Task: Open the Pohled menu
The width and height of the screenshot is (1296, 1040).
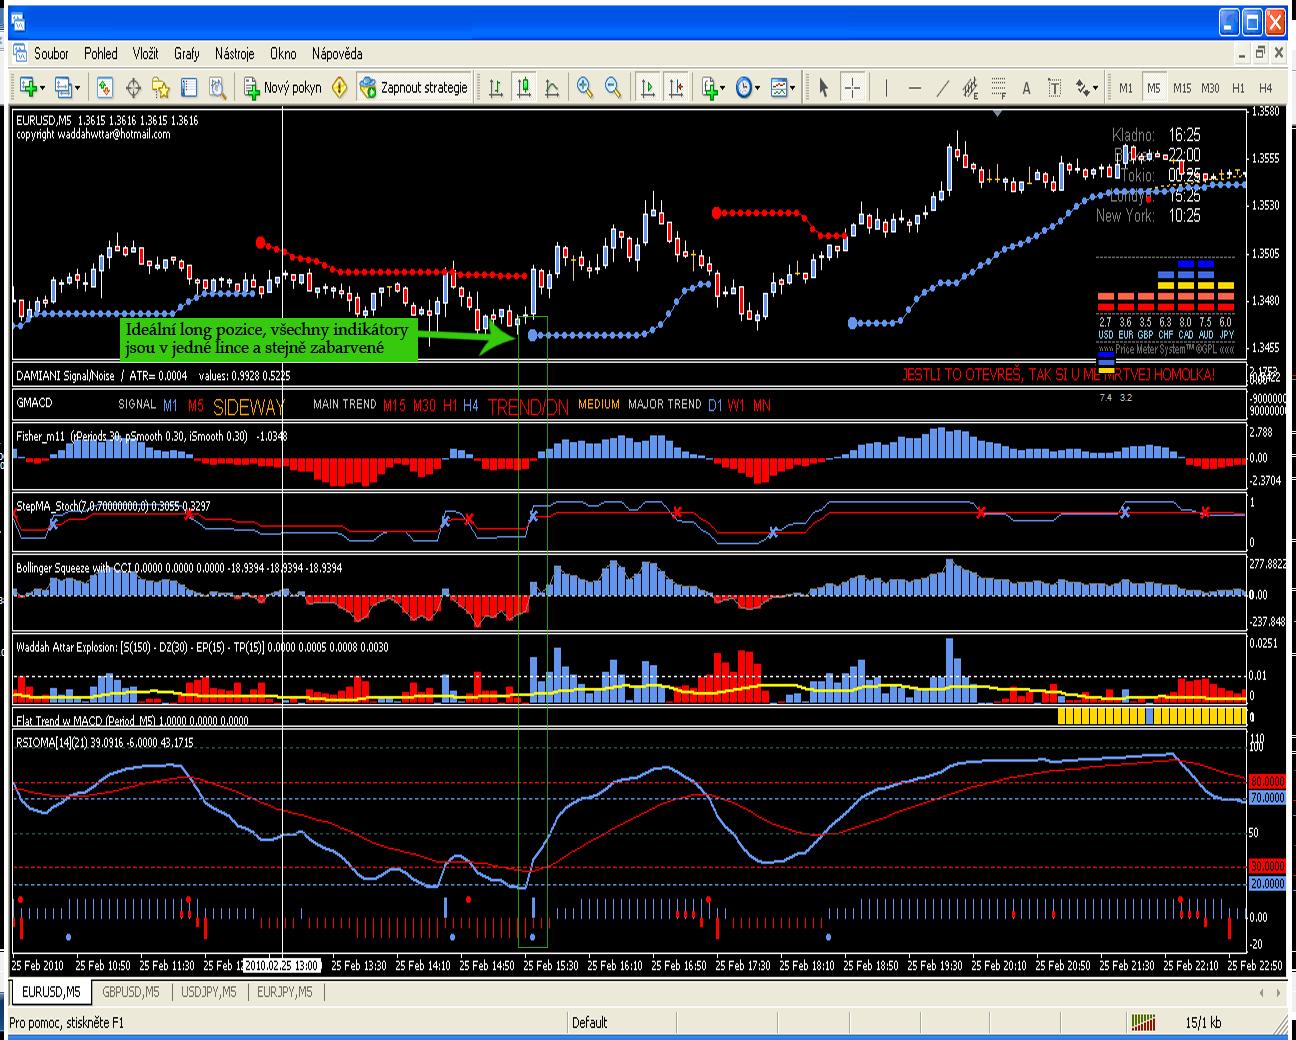Action: 101,54
